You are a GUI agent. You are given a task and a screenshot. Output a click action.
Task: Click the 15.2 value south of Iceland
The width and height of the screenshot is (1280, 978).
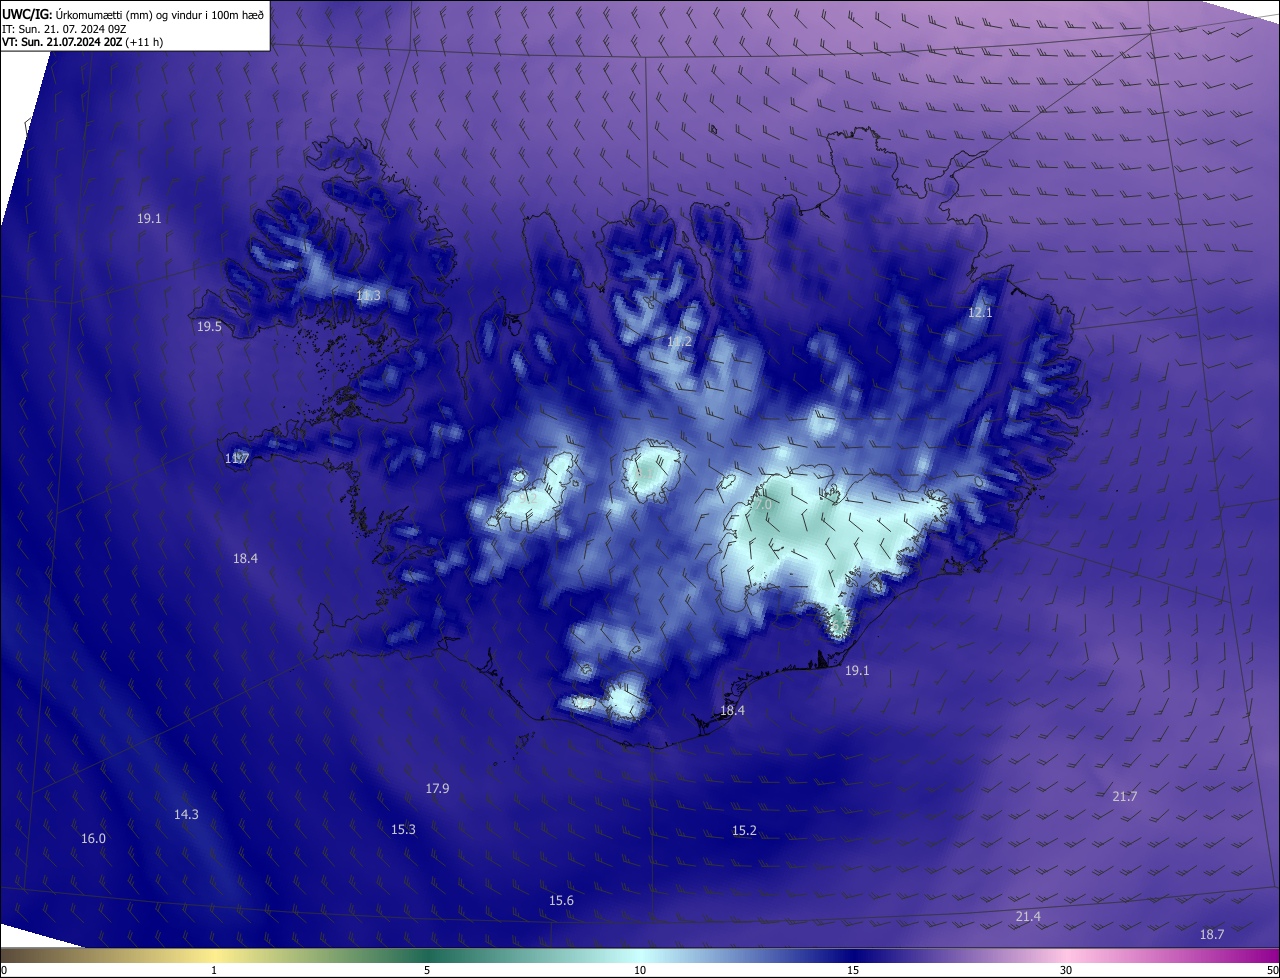click(744, 830)
